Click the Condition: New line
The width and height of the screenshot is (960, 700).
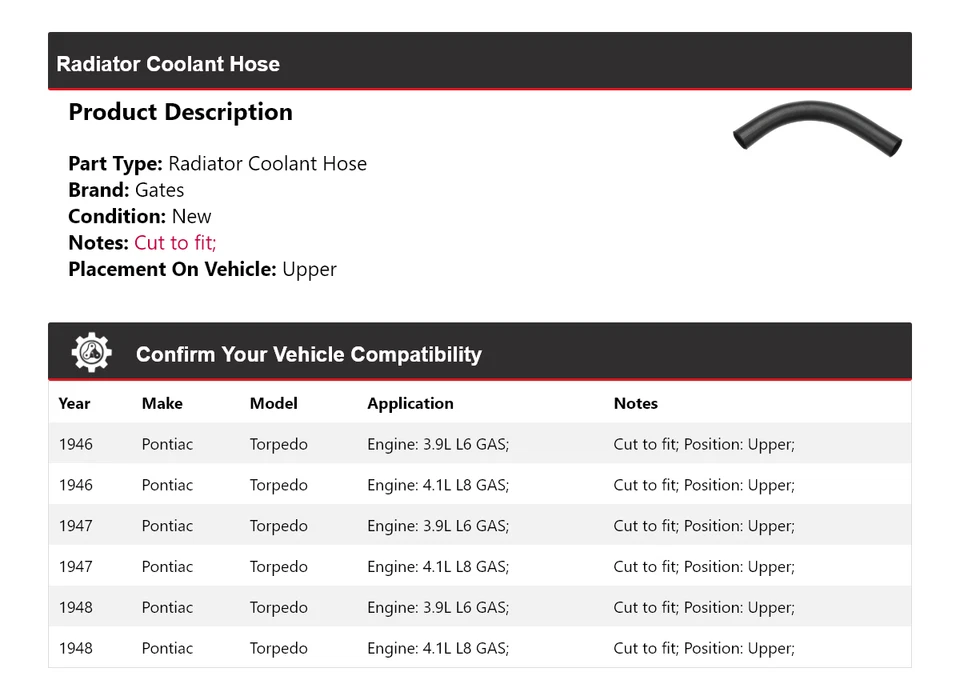(140, 216)
